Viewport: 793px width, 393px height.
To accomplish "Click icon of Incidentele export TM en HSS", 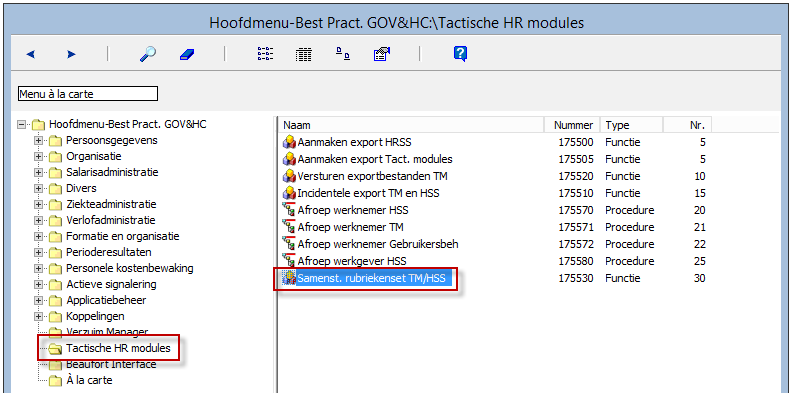I will pos(289,193).
